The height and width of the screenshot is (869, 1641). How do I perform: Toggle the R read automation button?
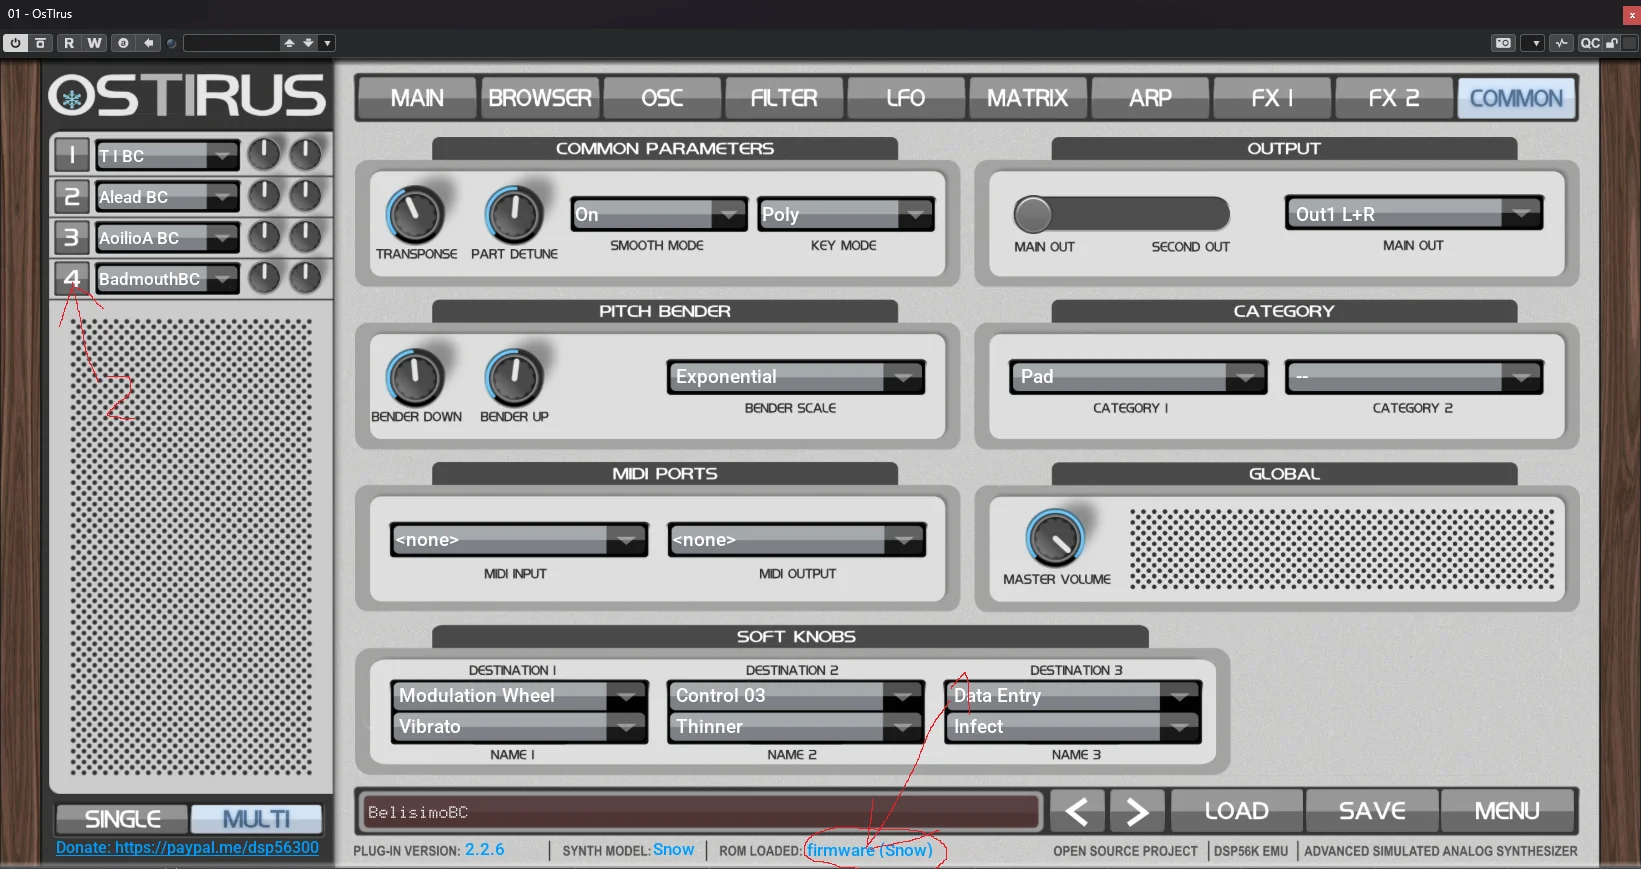(x=69, y=43)
